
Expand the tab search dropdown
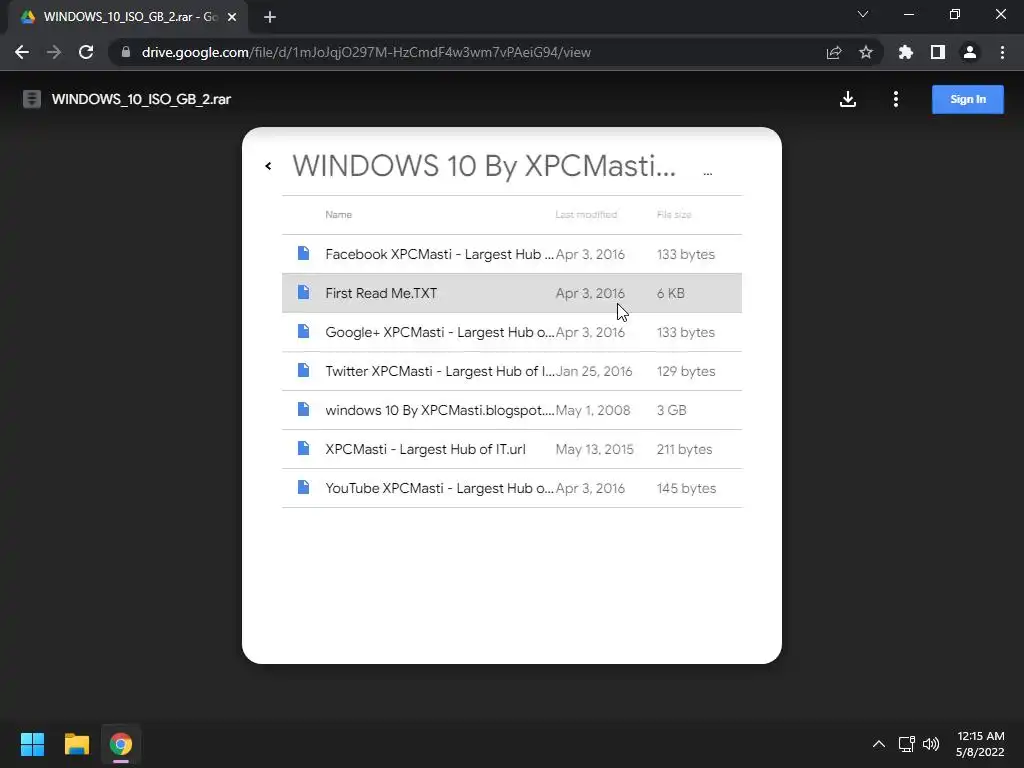[x=863, y=14]
